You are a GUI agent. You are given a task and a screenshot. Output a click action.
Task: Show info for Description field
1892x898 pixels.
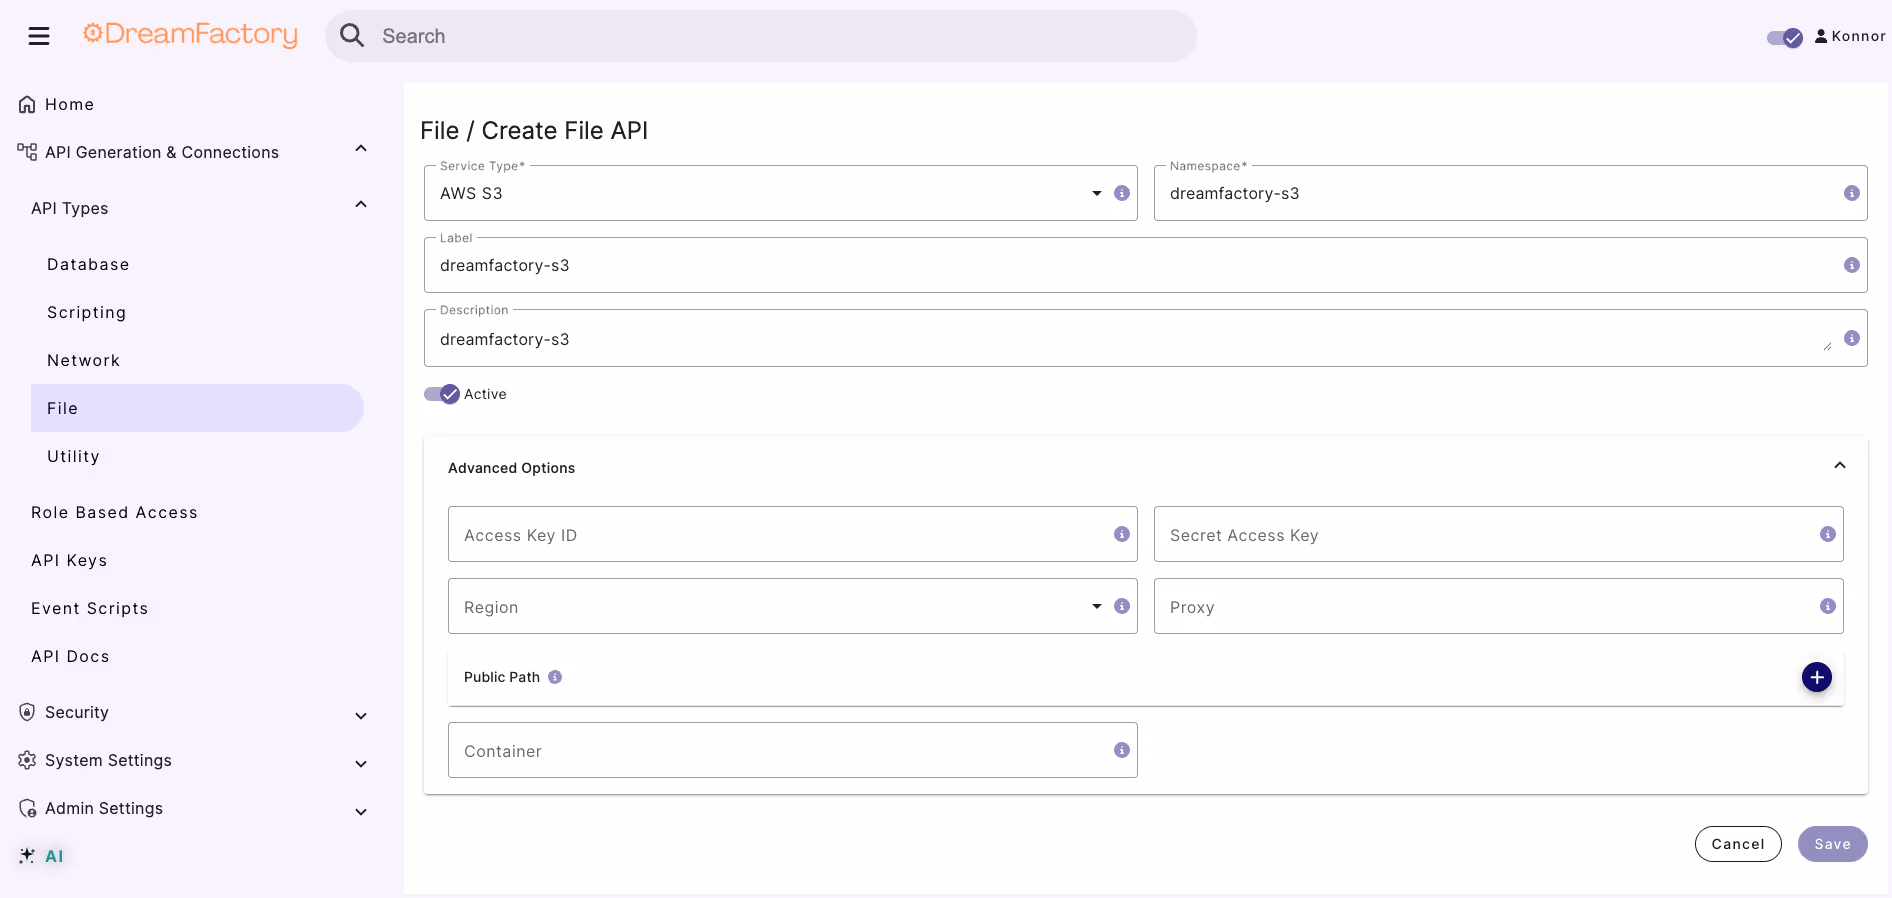(x=1852, y=338)
